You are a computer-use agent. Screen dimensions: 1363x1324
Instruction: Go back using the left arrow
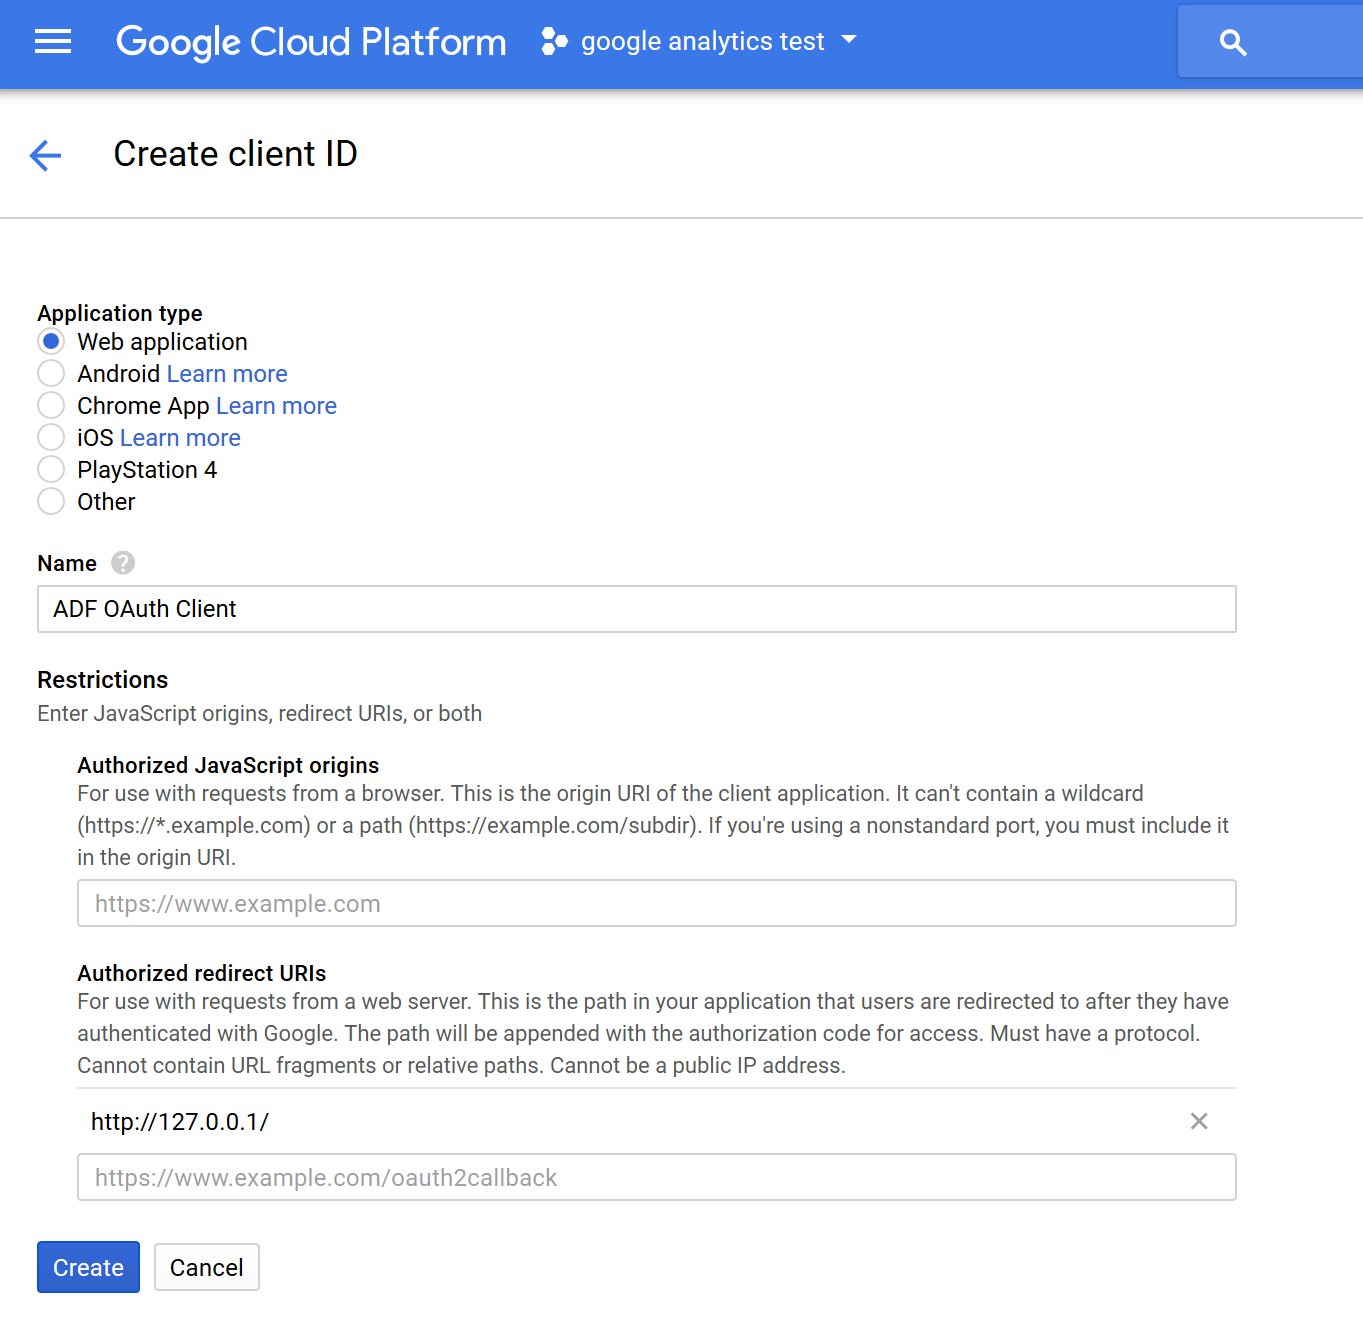pyautogui.click(x=46, y=155)
